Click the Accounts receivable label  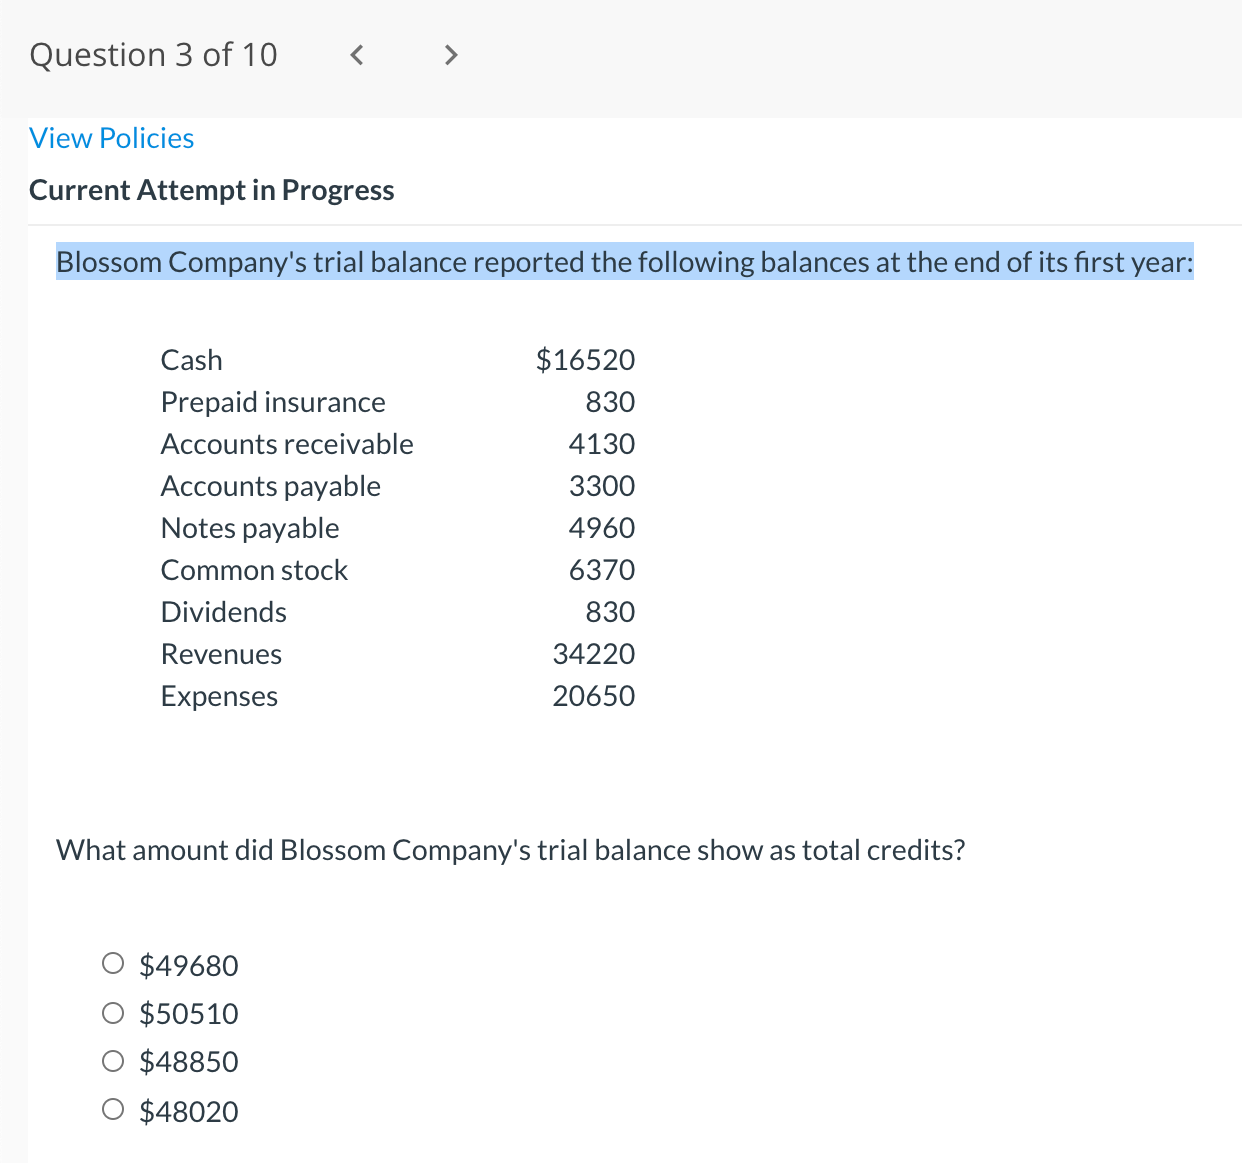click(287, 444)
